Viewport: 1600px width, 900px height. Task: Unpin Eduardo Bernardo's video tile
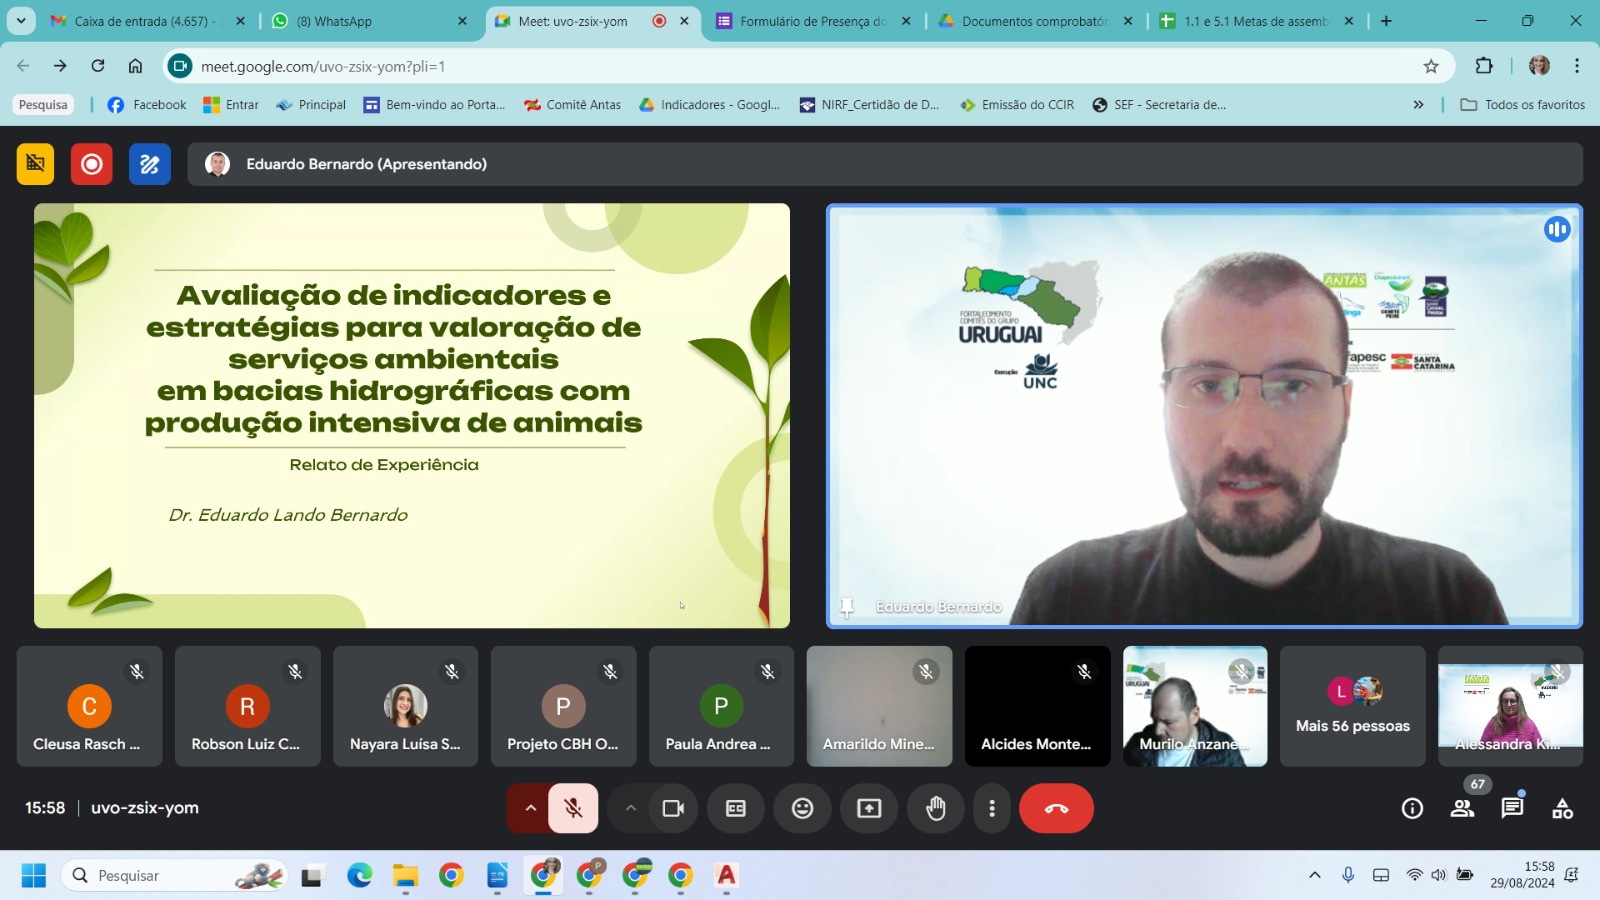(x=847, y=607)
